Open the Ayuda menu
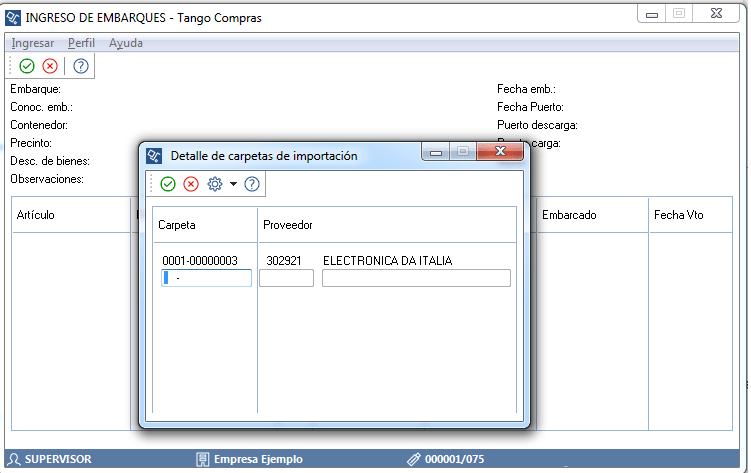751x473 pixels. click(126, 43)
